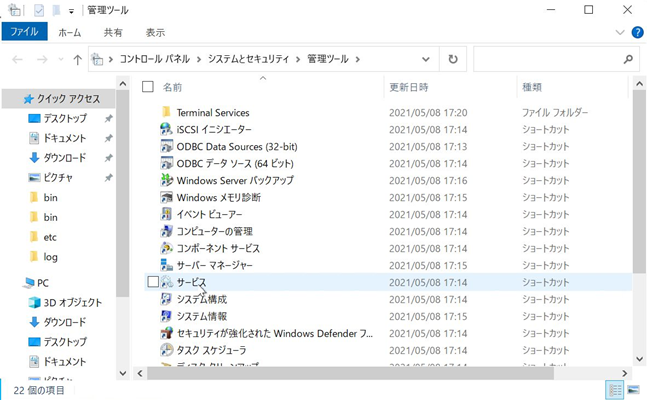Sort by the 名前 column header

pos(172,87)
